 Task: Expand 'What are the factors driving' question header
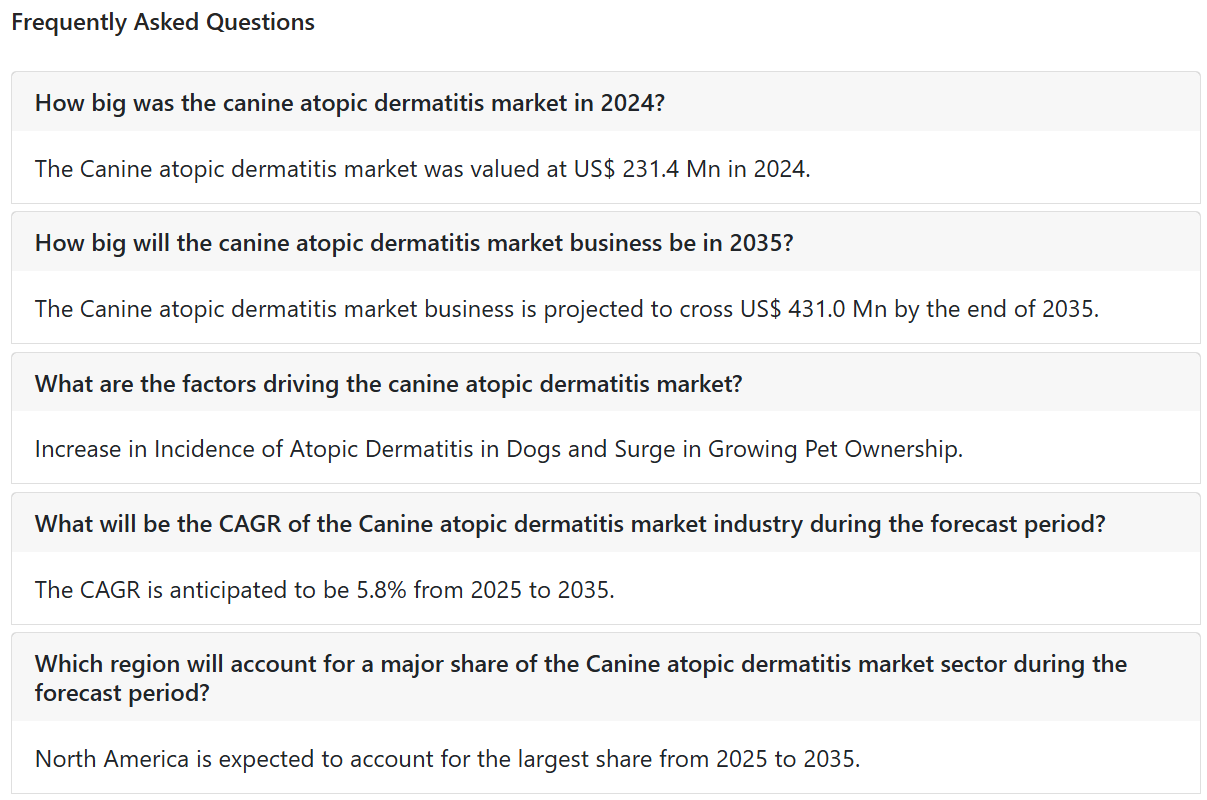605,383
